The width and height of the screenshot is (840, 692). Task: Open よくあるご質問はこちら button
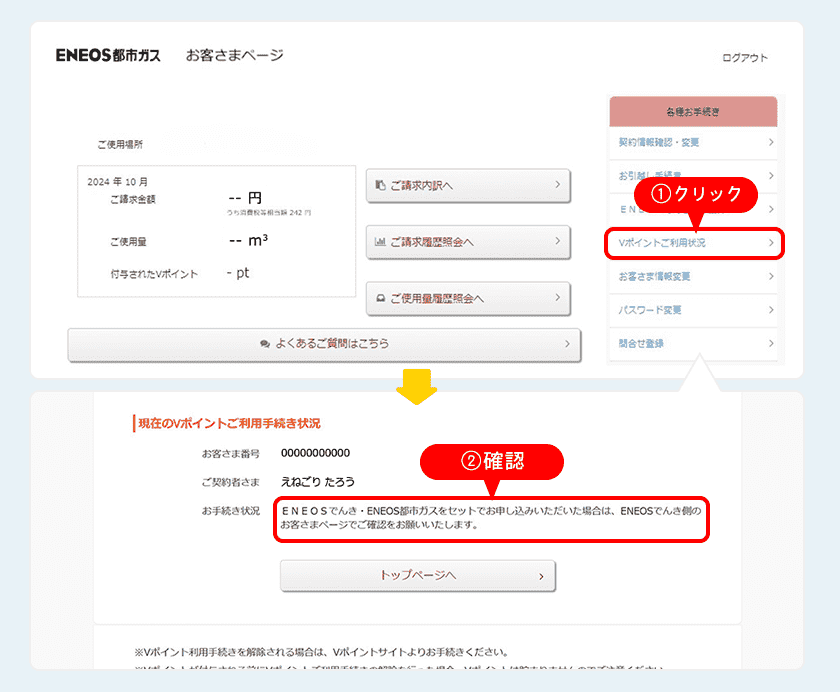pos(324,344)
